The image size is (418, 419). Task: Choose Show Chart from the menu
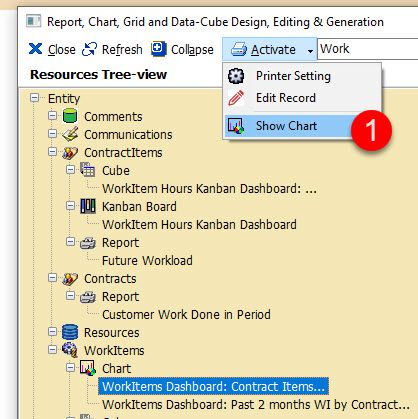coord(287,126)
